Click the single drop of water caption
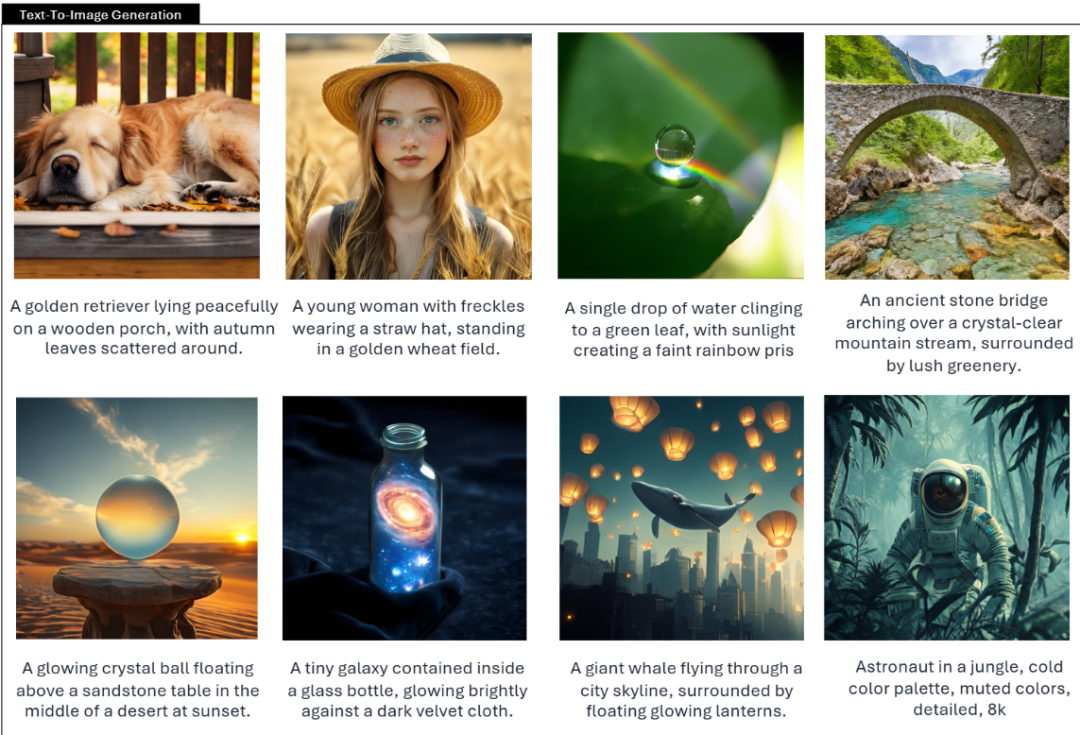Viewport: 1080px width, 735px height. click(x=683, y=329)
